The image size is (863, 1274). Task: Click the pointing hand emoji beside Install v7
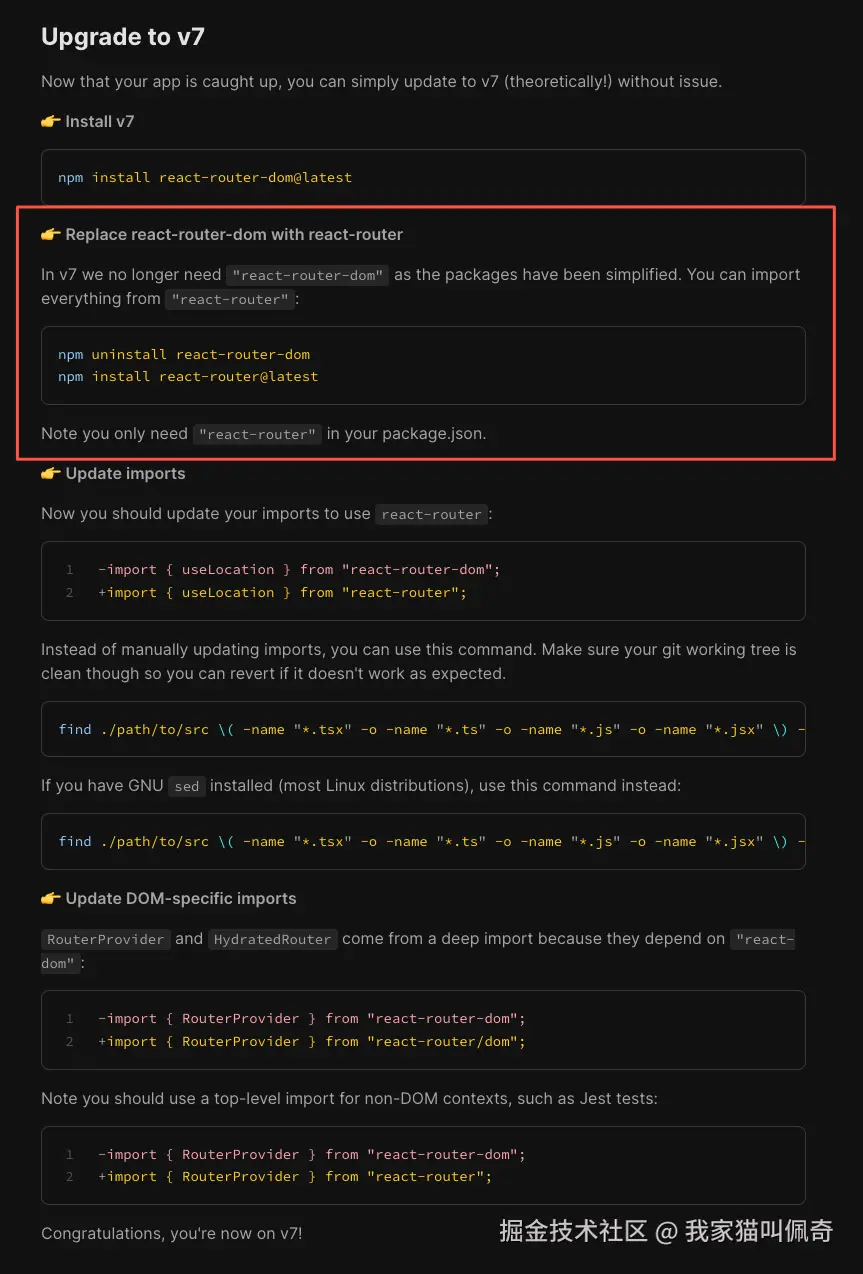51,122
